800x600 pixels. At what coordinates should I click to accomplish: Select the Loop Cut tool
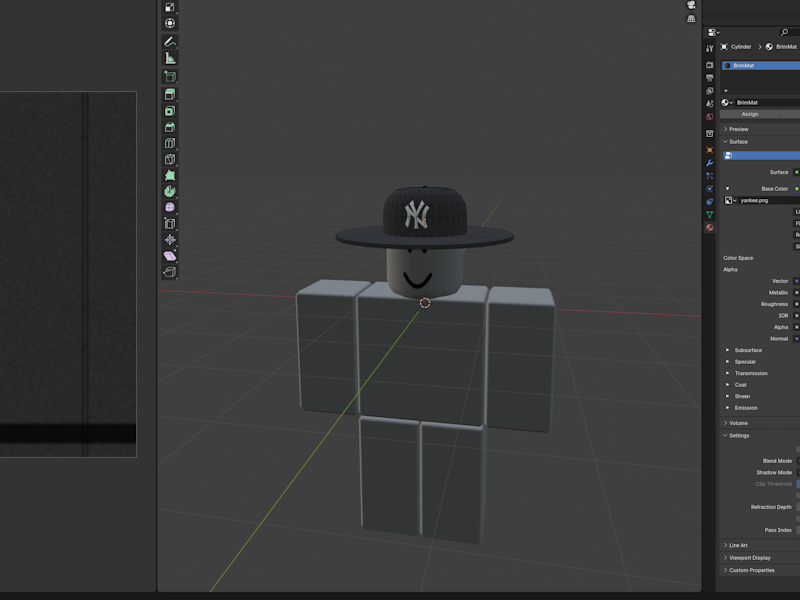coord(170,143)
